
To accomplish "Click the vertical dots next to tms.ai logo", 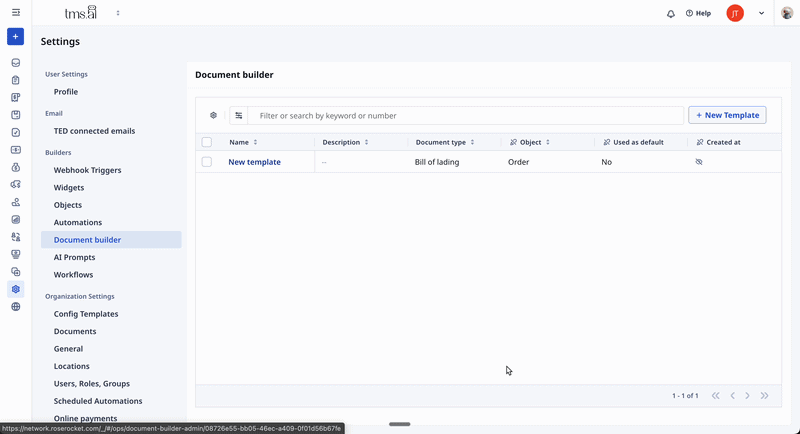I will coord(118,13).
